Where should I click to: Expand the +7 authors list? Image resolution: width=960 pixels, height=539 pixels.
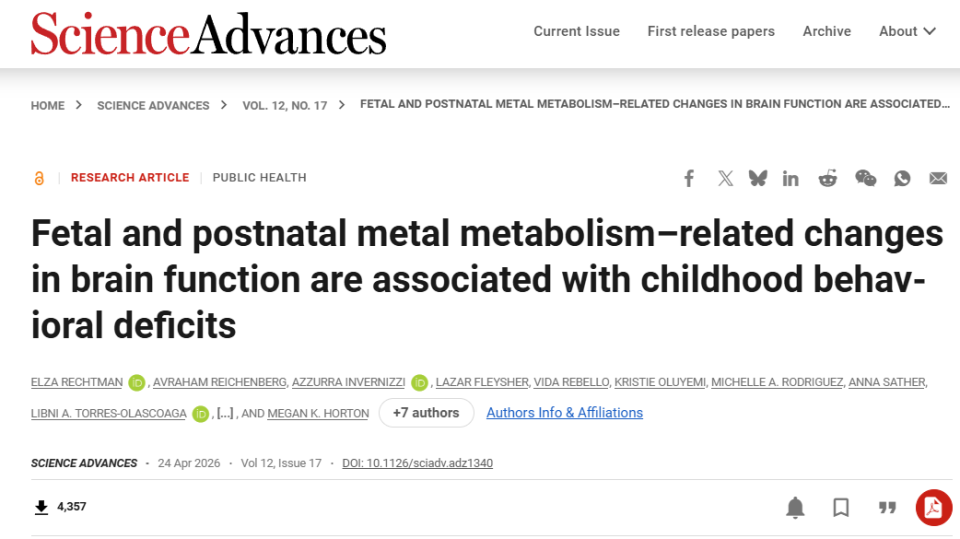tap(426, 413)
